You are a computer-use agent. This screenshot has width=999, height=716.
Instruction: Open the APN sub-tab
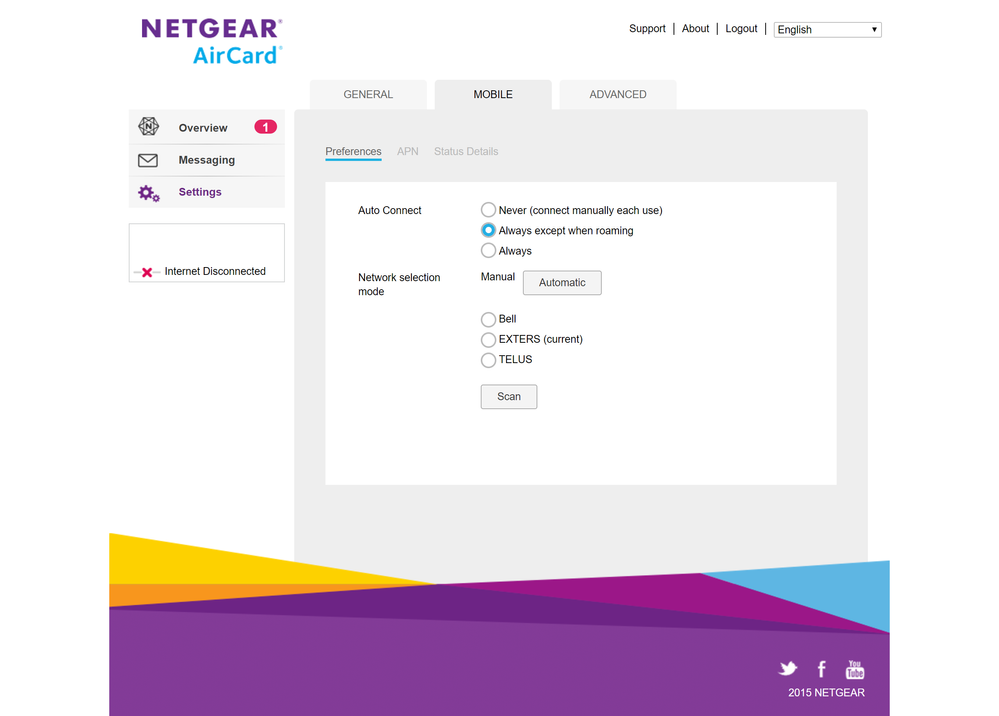[408, 152]
